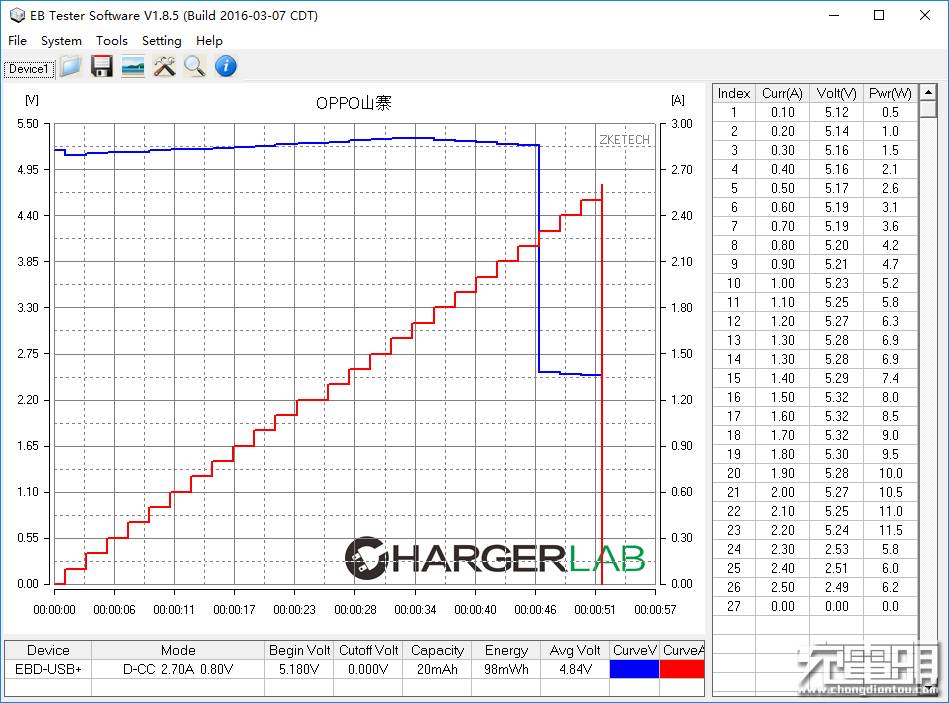This screenshot has width=949, height=703.
Task: Click the picture screenshot toolbar icon
Action: pos(133,67)
